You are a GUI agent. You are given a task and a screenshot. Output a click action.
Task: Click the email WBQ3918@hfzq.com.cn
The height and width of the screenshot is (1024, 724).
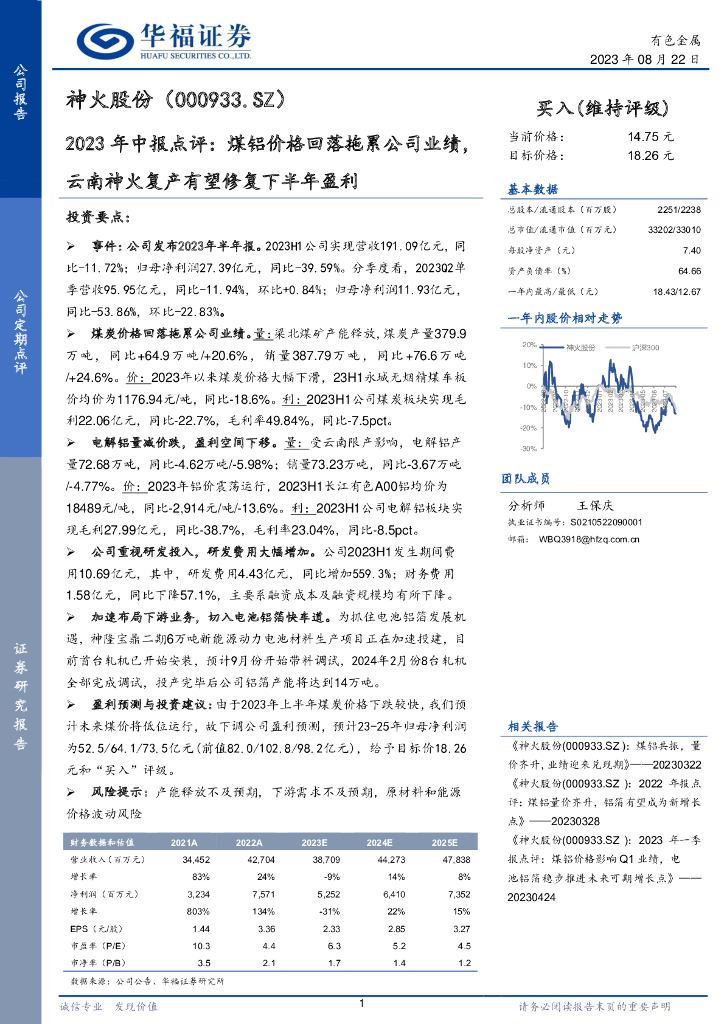point(589,539)
